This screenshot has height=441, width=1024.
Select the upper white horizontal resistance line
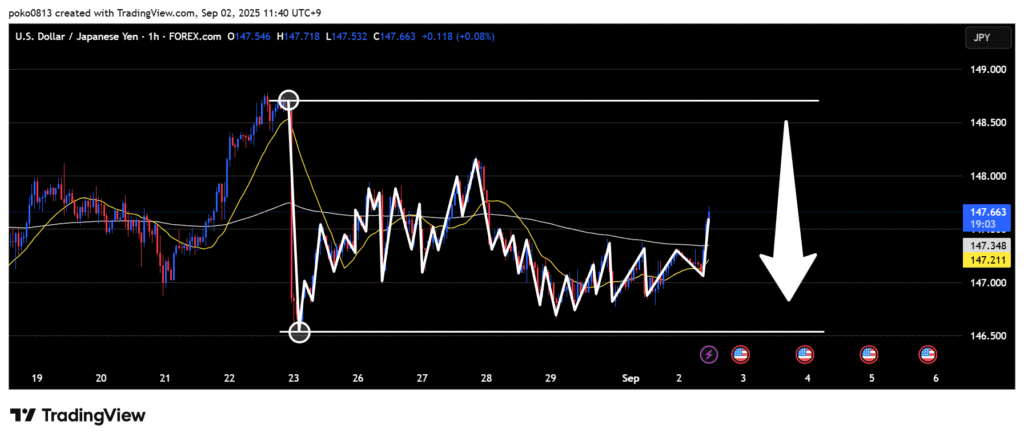click(560, 101)
